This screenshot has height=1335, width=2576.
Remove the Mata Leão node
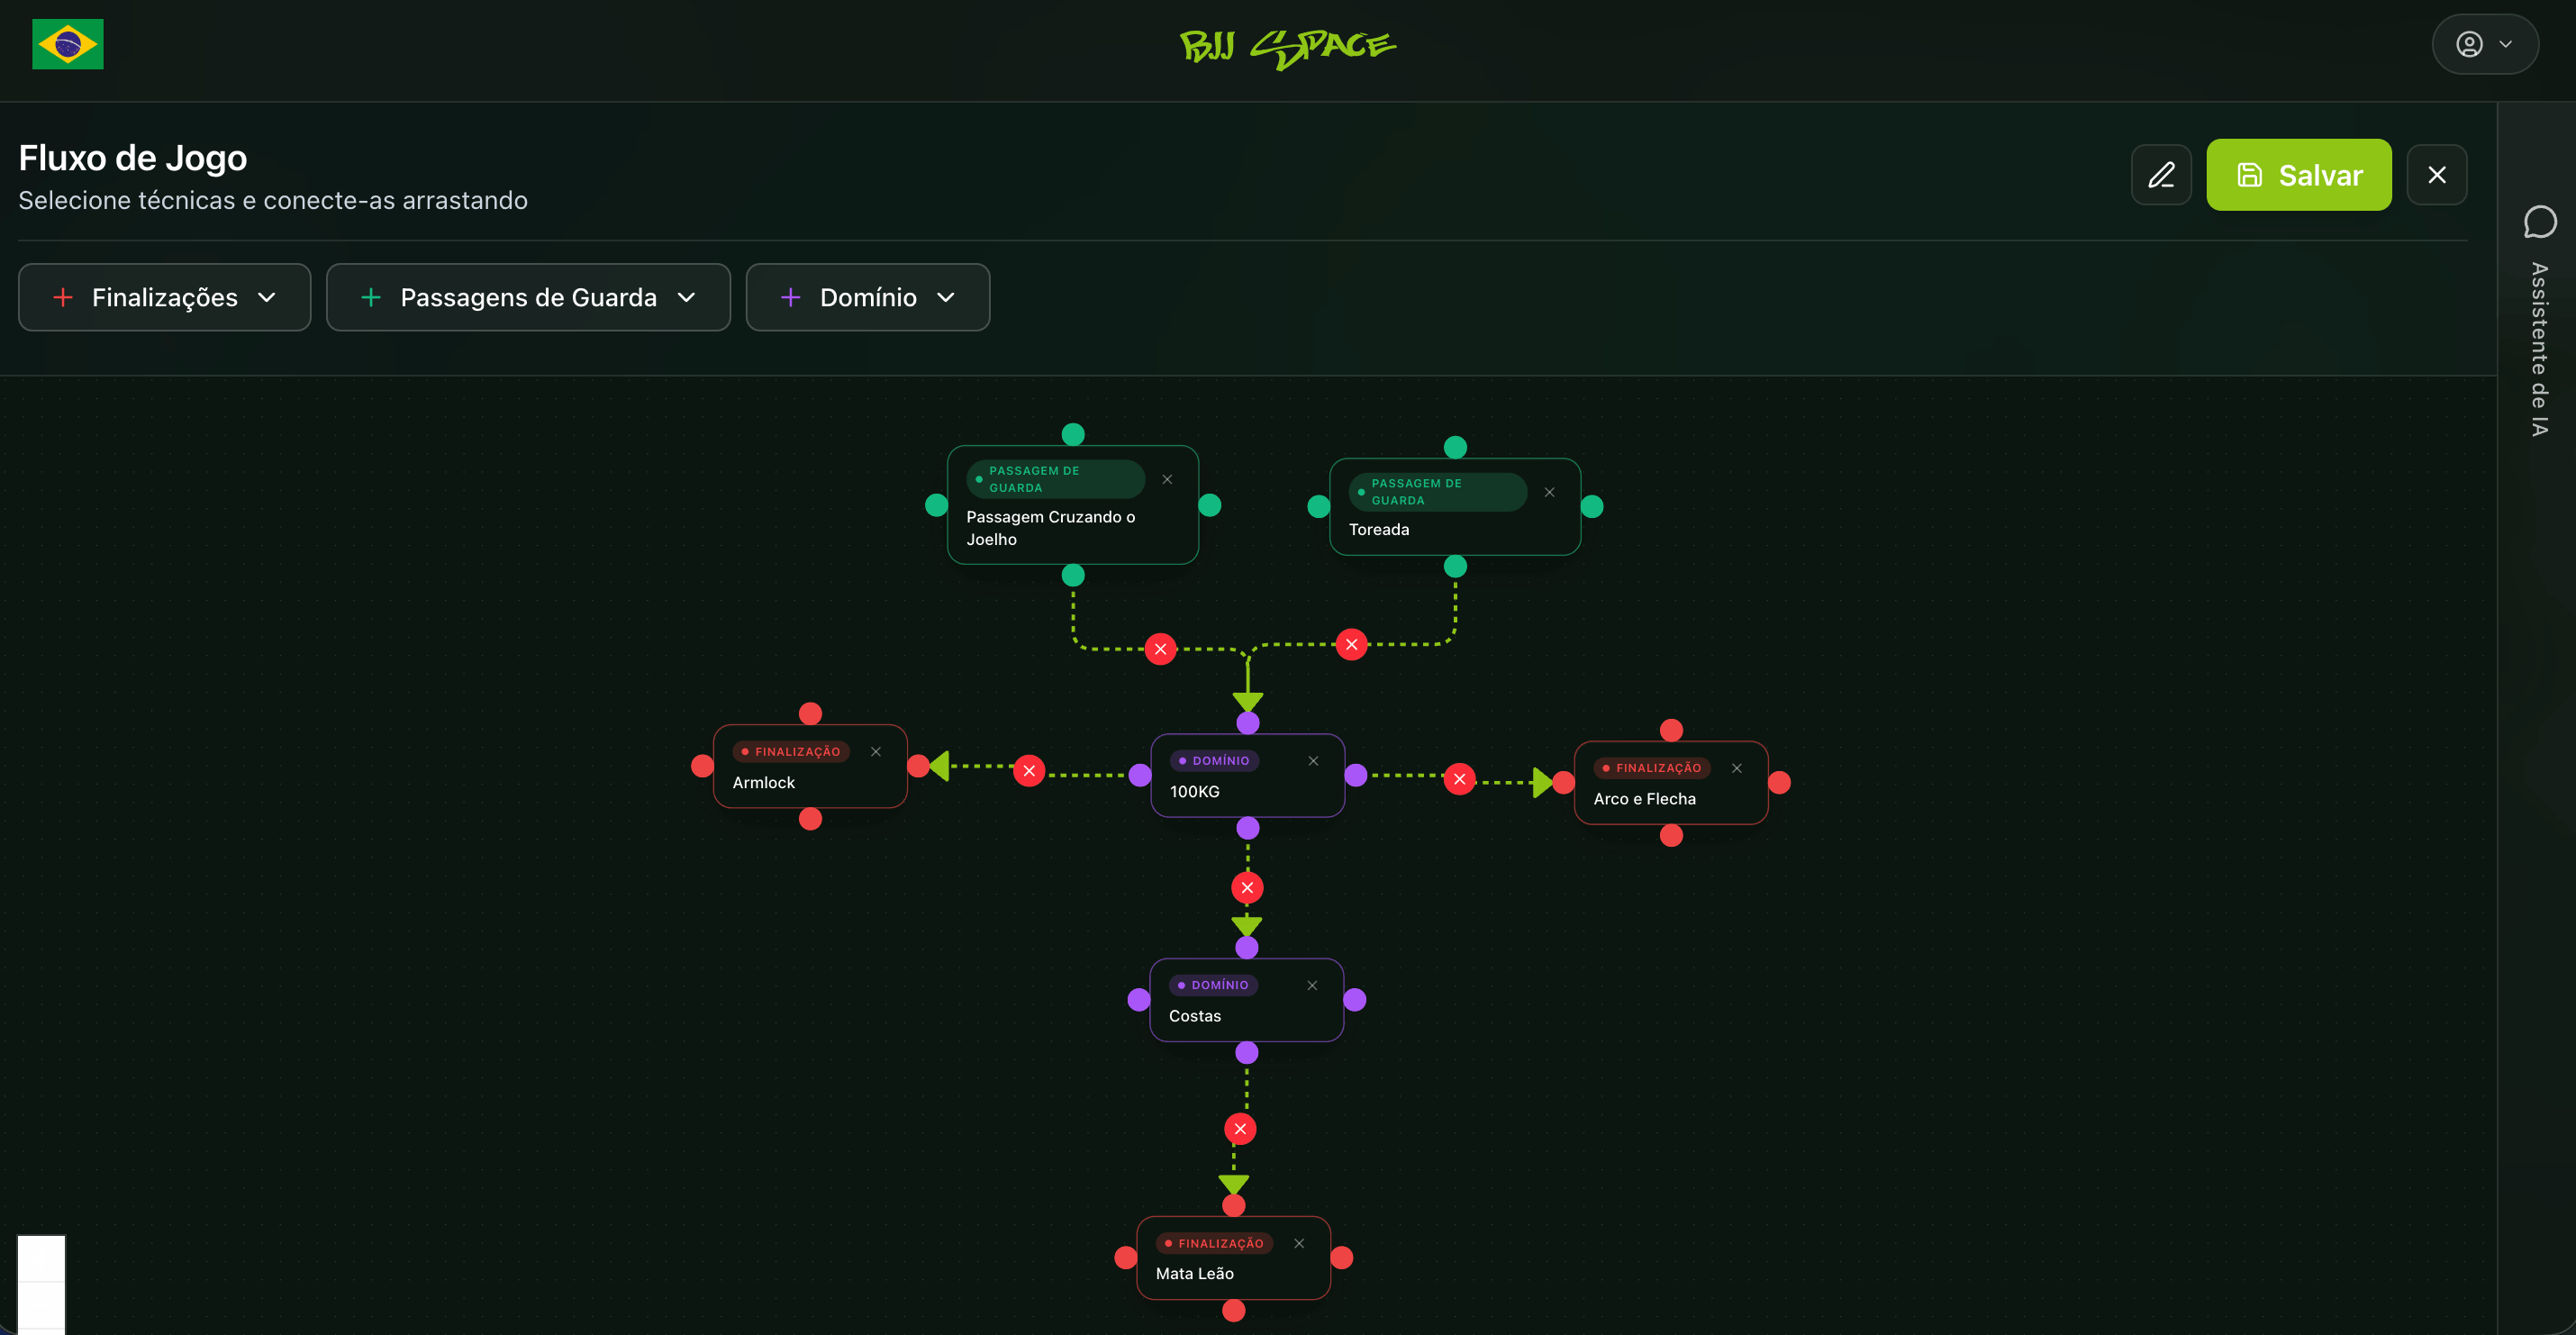pos(1299,1243)
